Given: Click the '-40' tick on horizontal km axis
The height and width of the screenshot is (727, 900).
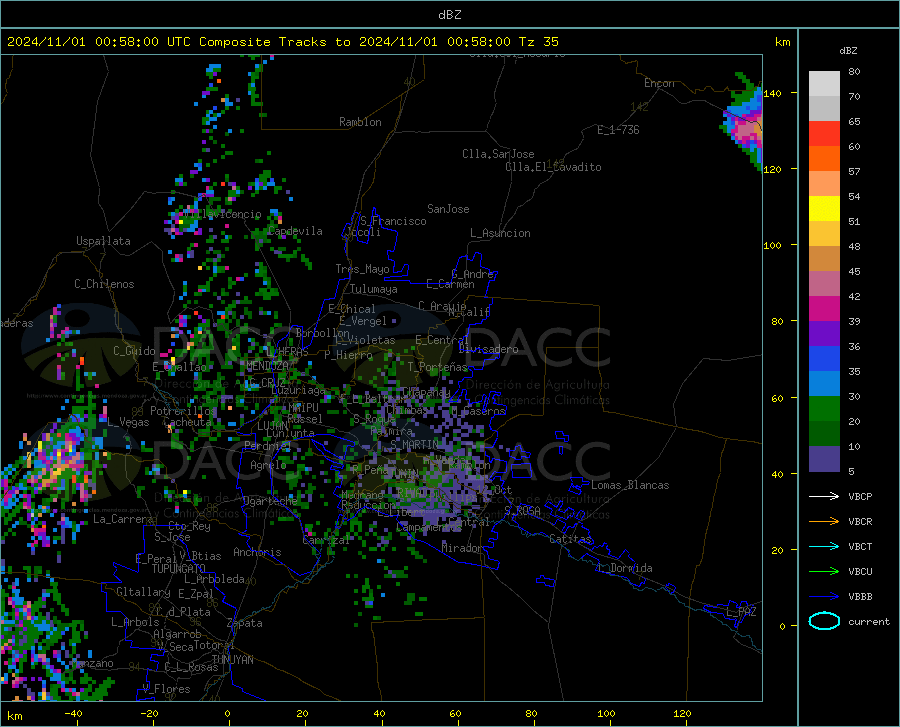Looking at the screenshot, I should click(x=73, y=713).
